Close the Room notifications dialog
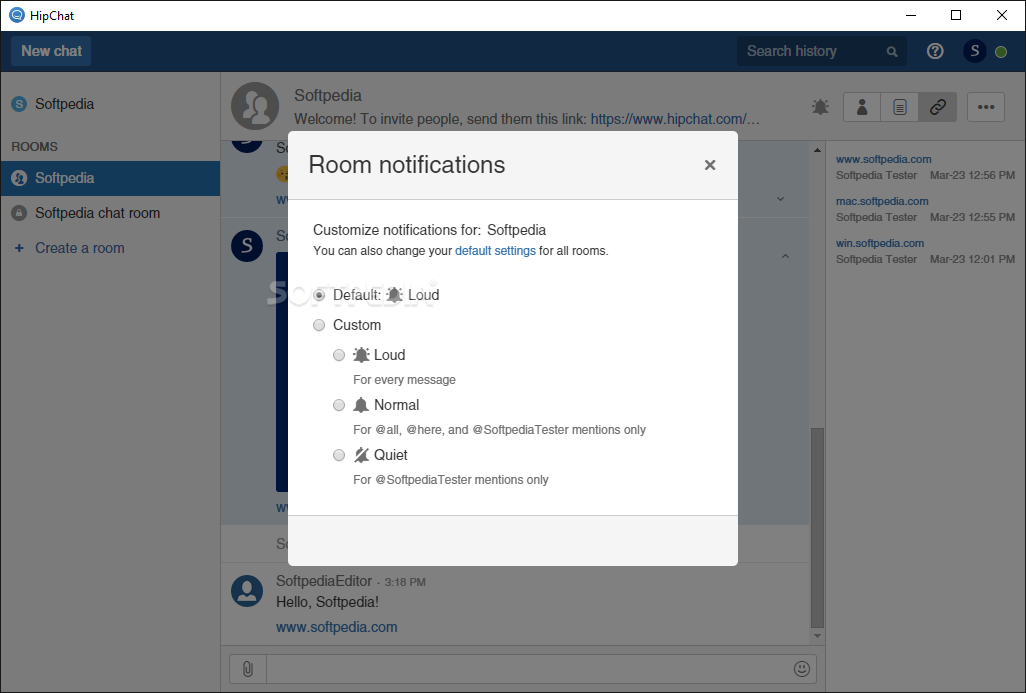Screen dimensions: 1026x693 710,165
